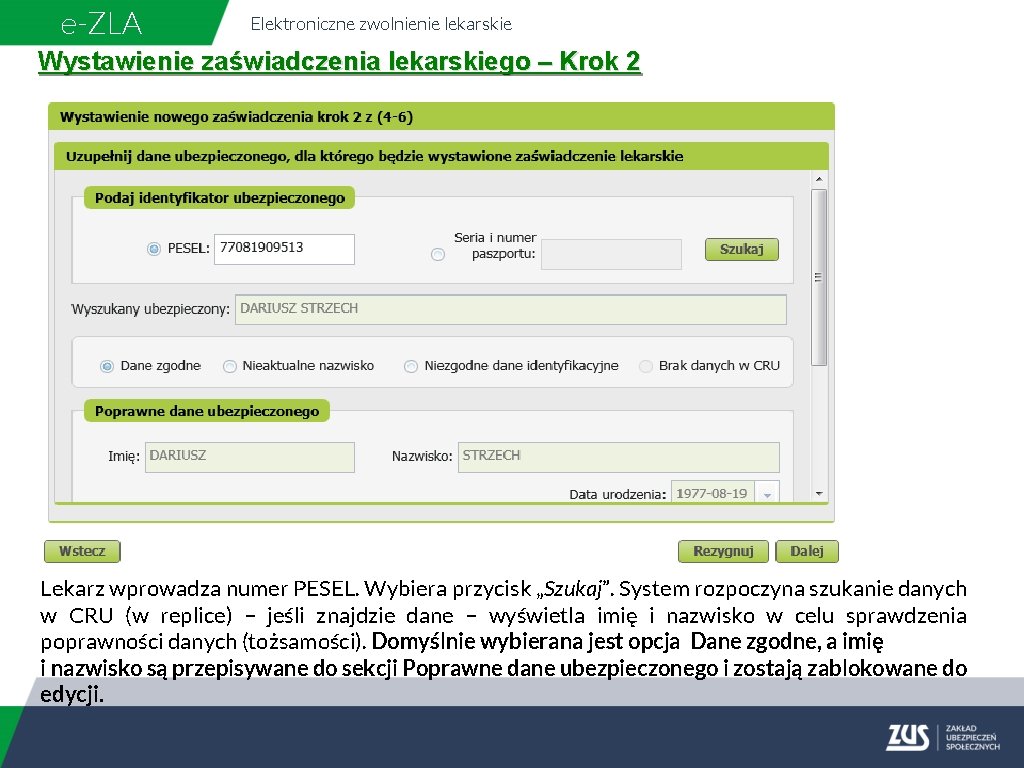Click the Imię field containing DARIUSZ

249,457
